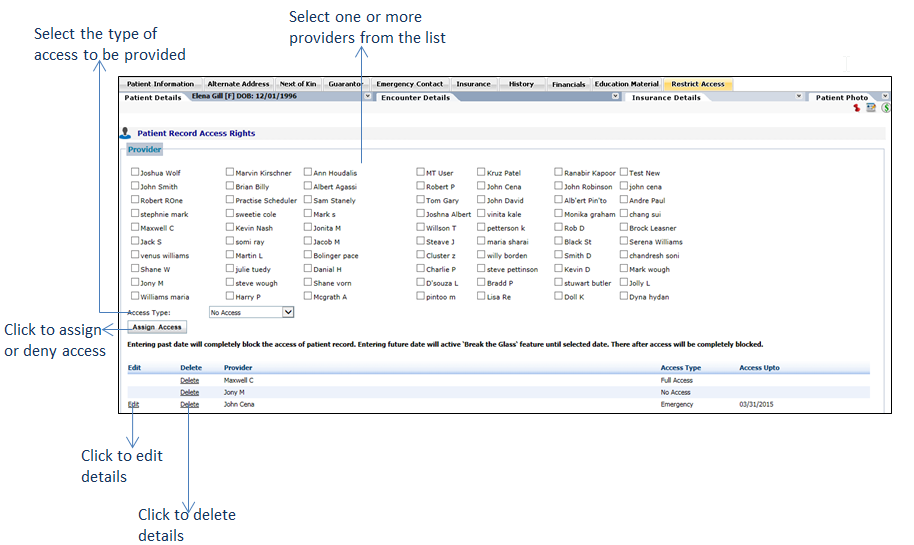Tick the Monika graham checkbox
This screenshot has height=545, width=914.
[x=558, y=213]
